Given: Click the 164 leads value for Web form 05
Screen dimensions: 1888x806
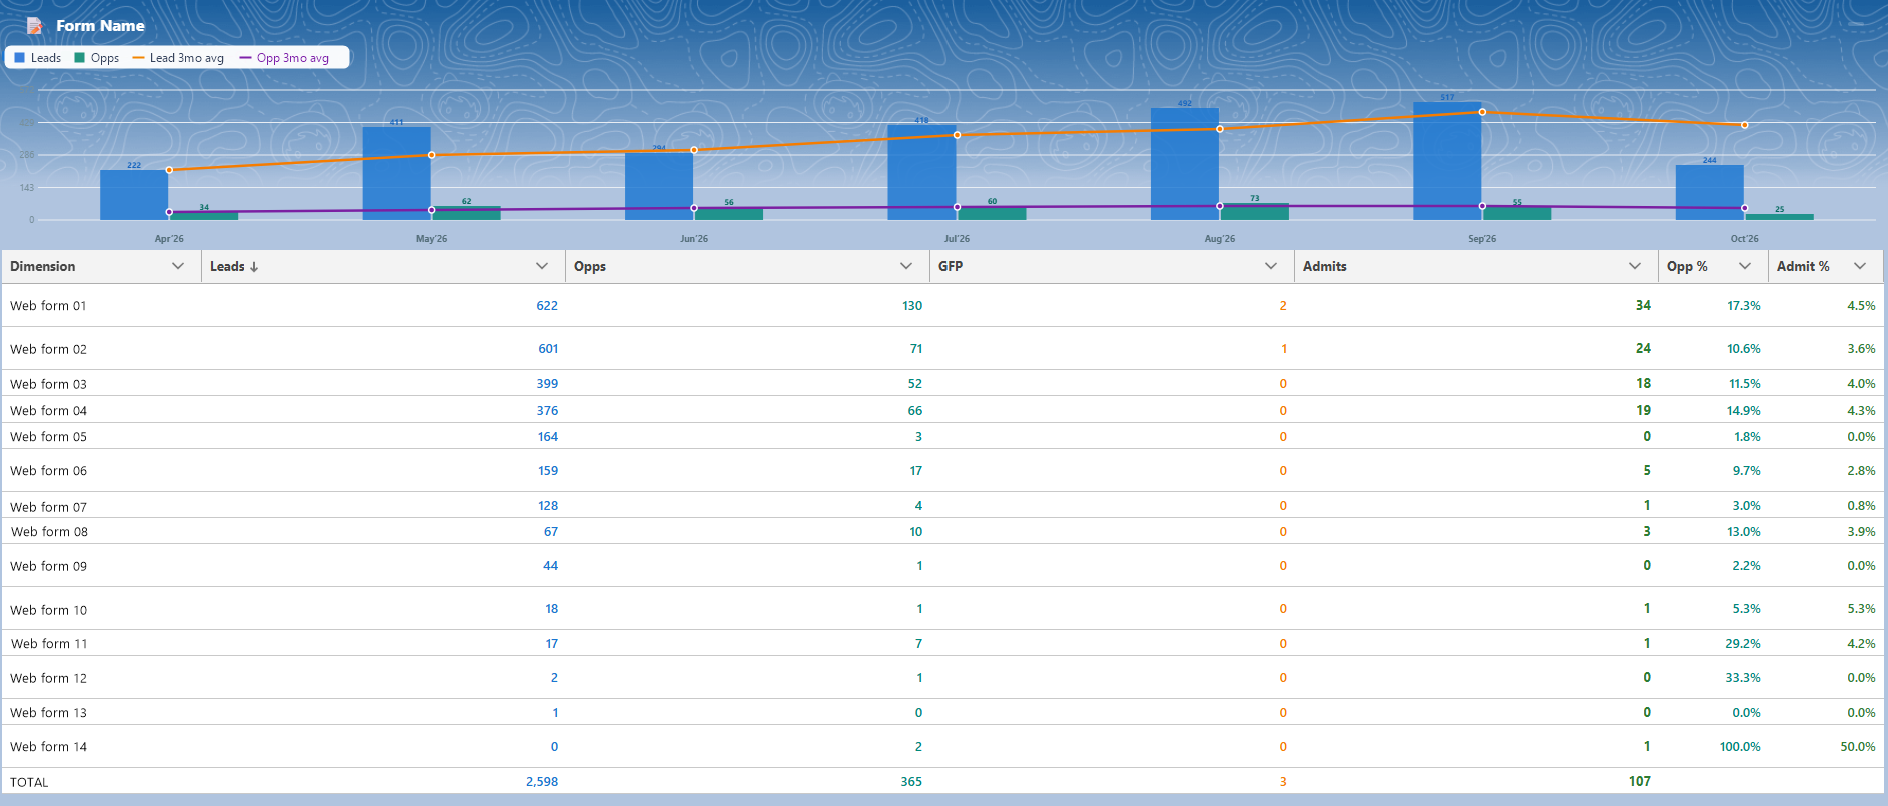Looking at the screenshot, I should coord(548,437).
